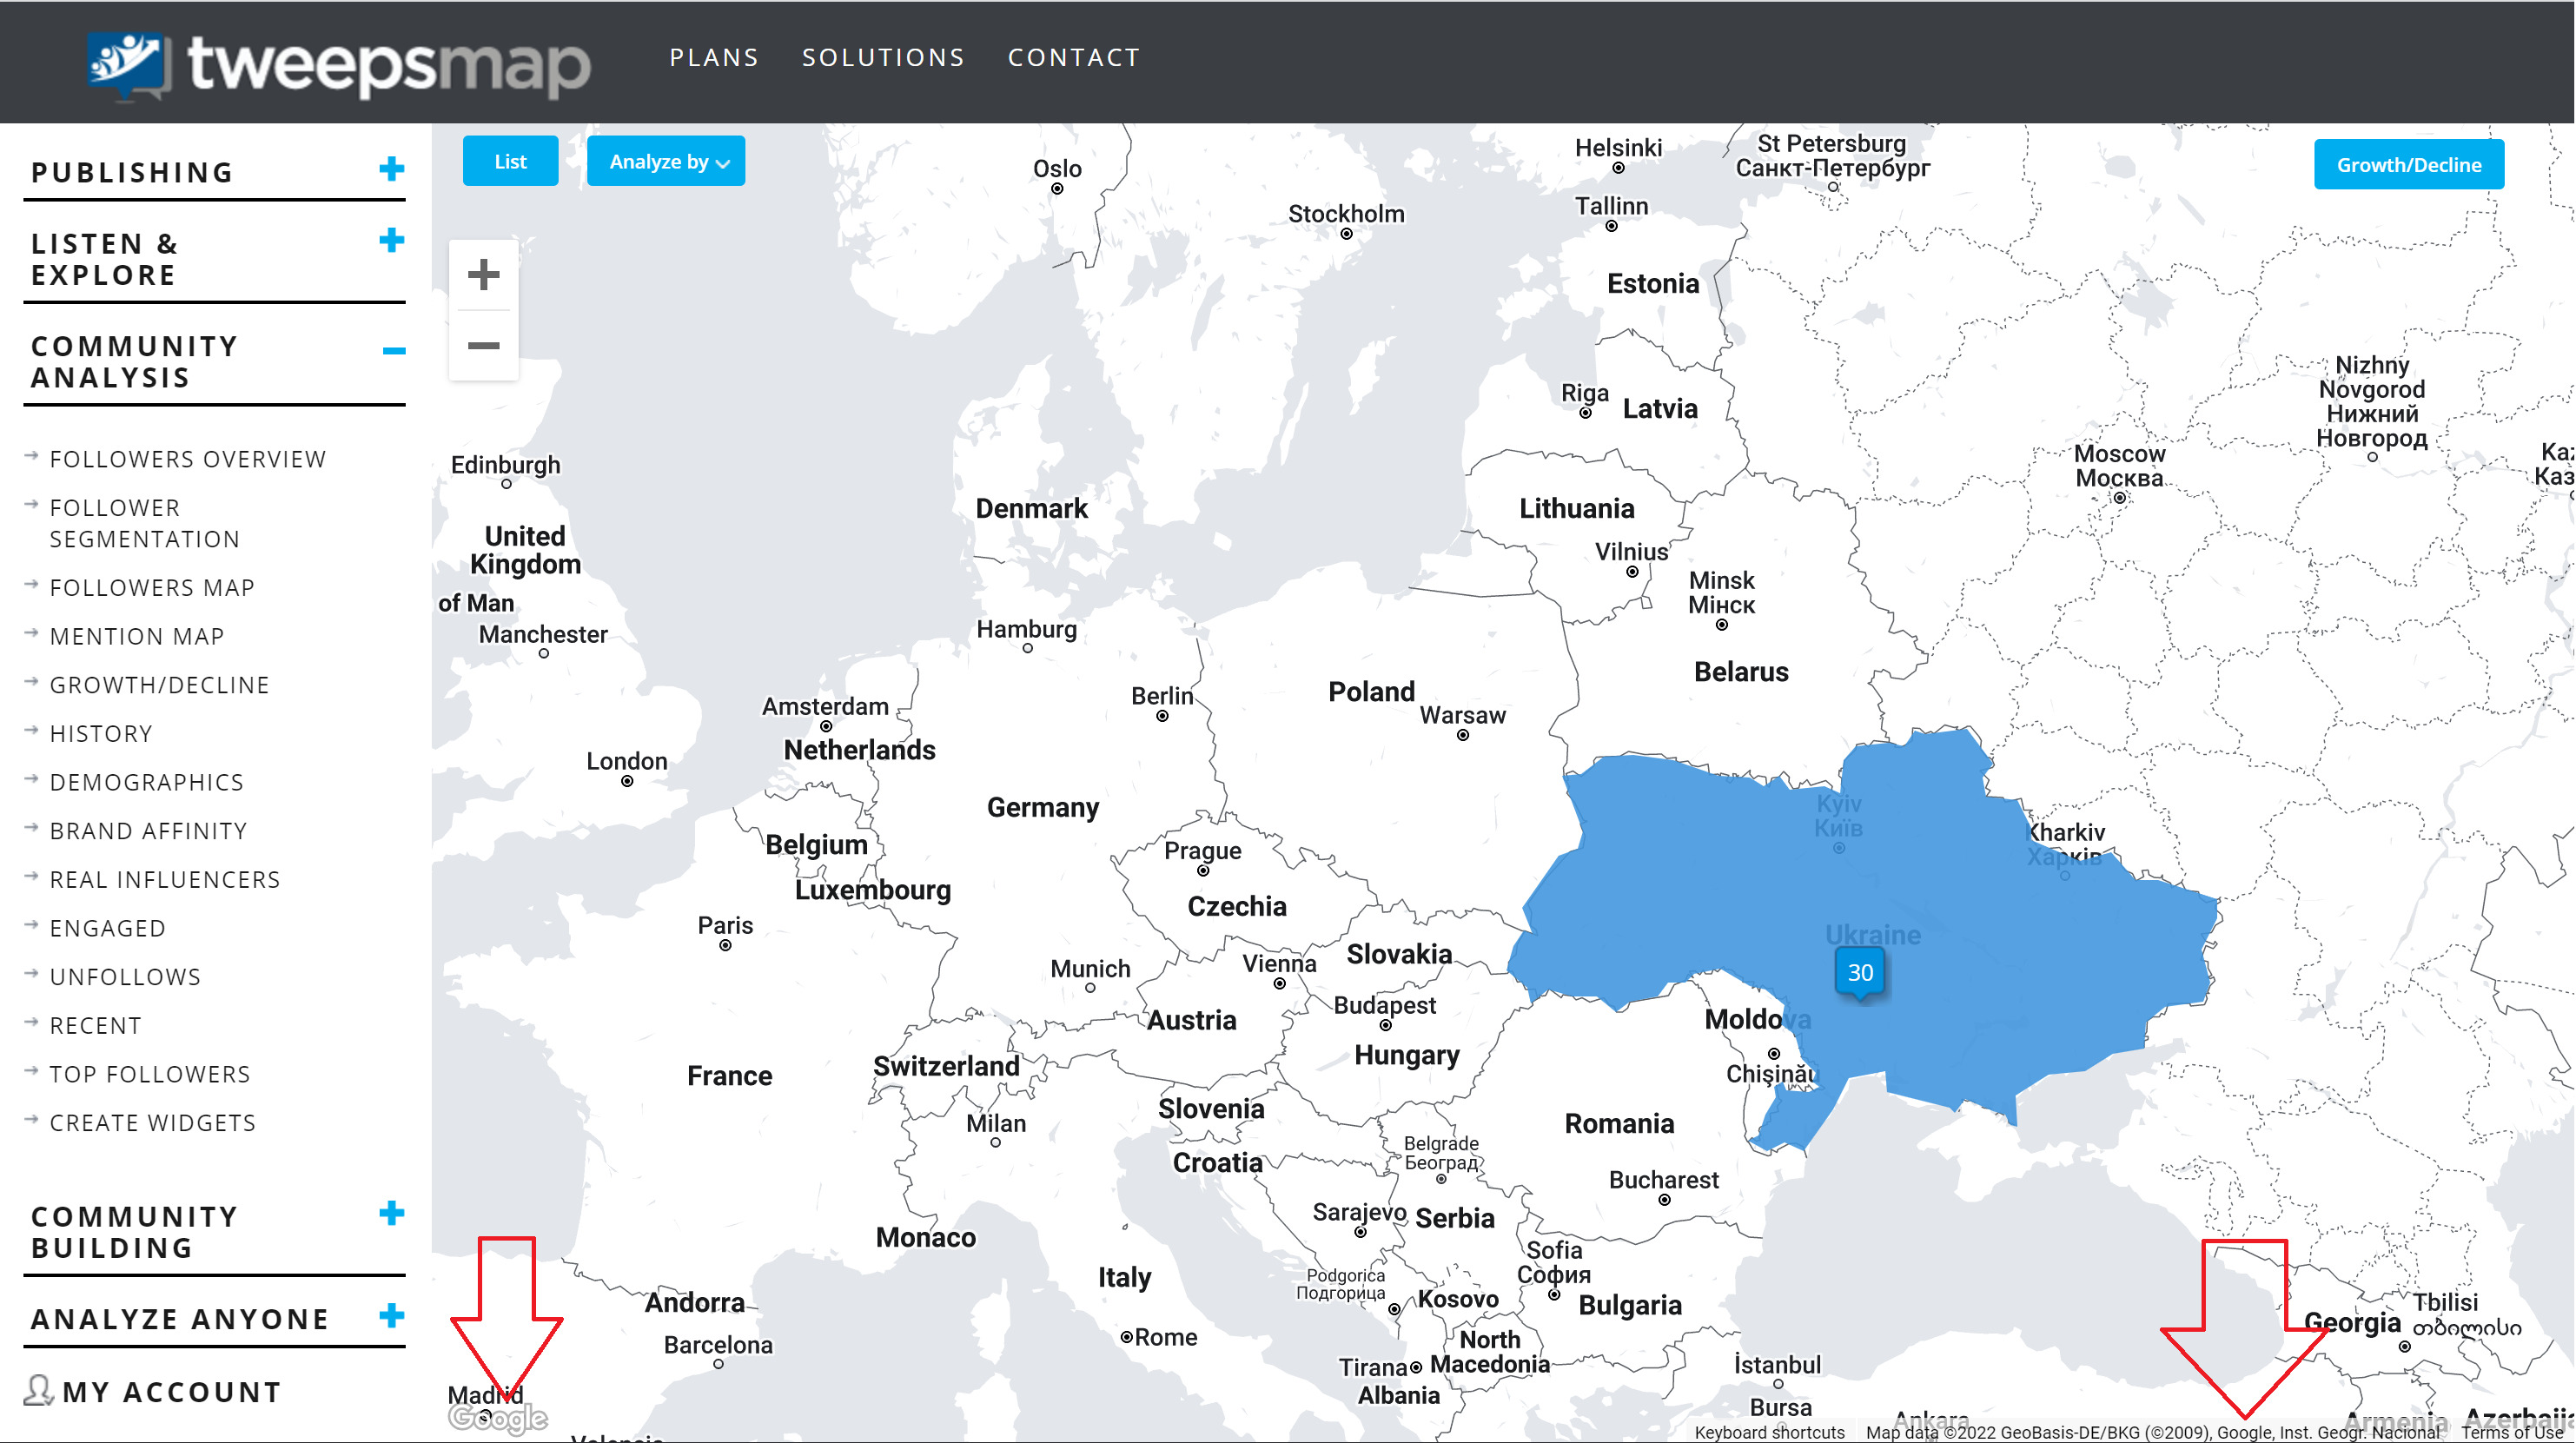Click the Latvia label on the map
2576x1443 pixels.
tap(1659, 408)
